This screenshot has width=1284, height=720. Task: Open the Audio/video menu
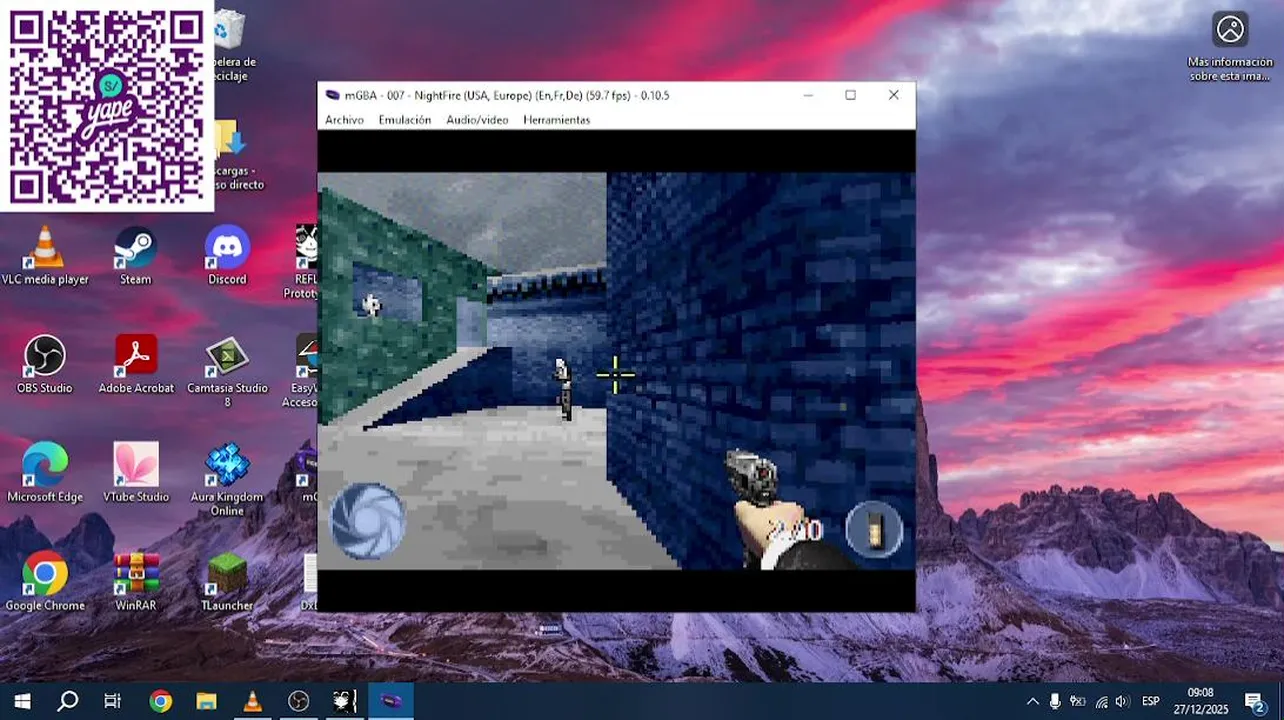point(477,119)
